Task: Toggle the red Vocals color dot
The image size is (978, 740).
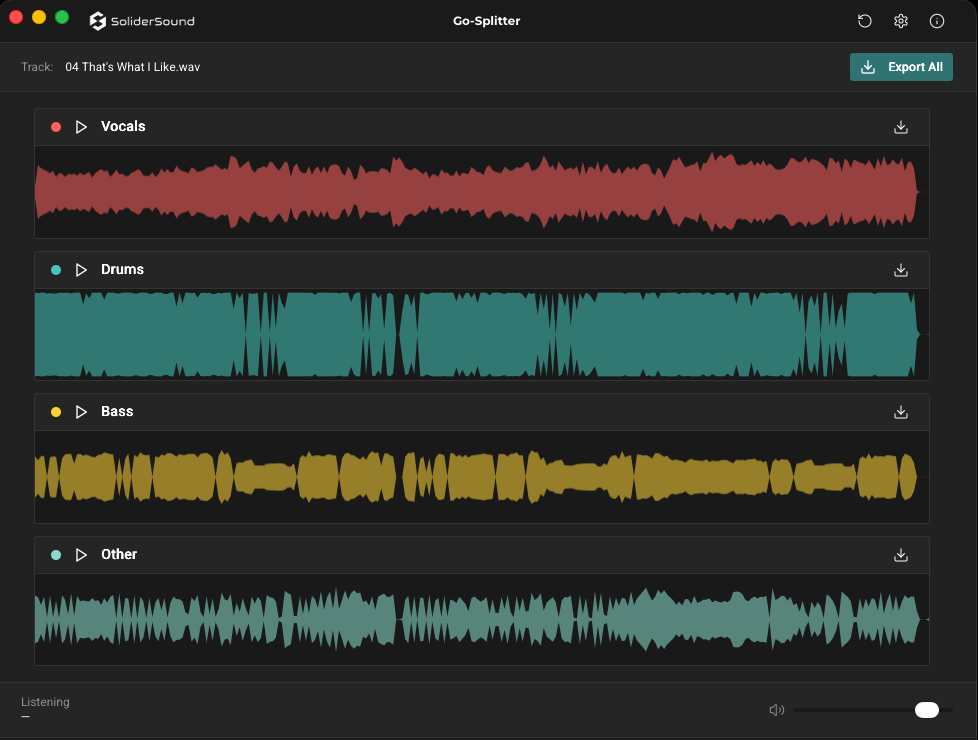Action: (x=56, y=127)
